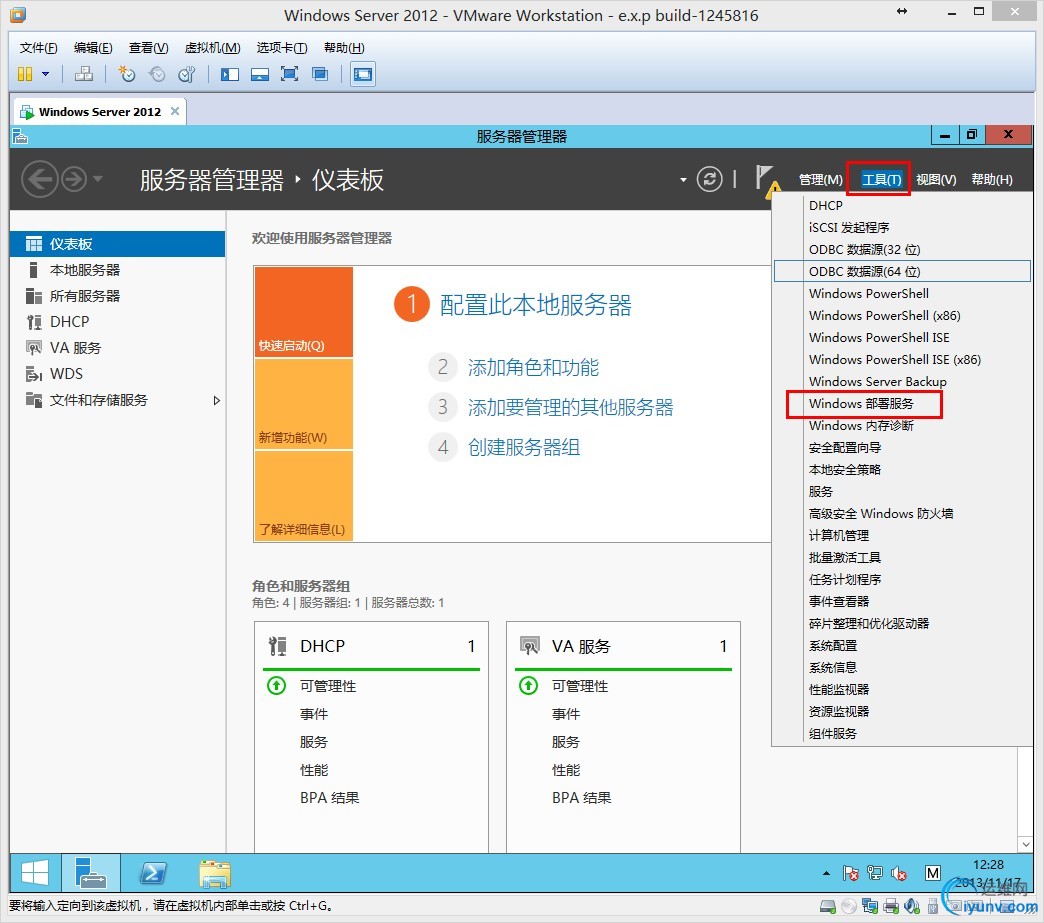Screen dimensions: 1044x923
Task: Click show library sidebar view icon
Action: click(x=230, y=74)
